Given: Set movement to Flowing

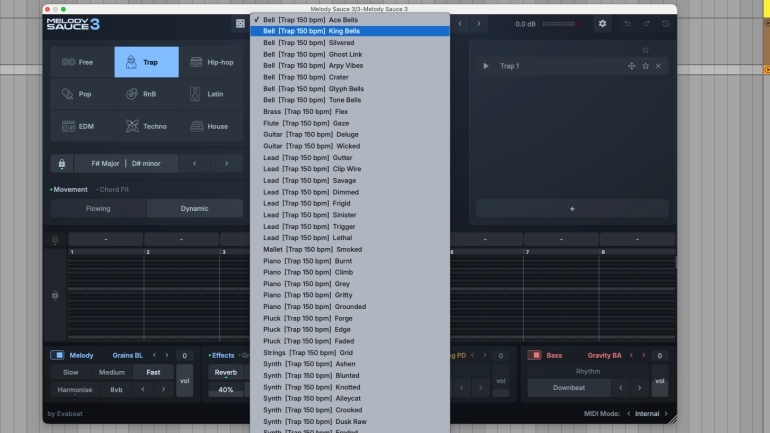Looking at the screenshot, I should 98,209.
